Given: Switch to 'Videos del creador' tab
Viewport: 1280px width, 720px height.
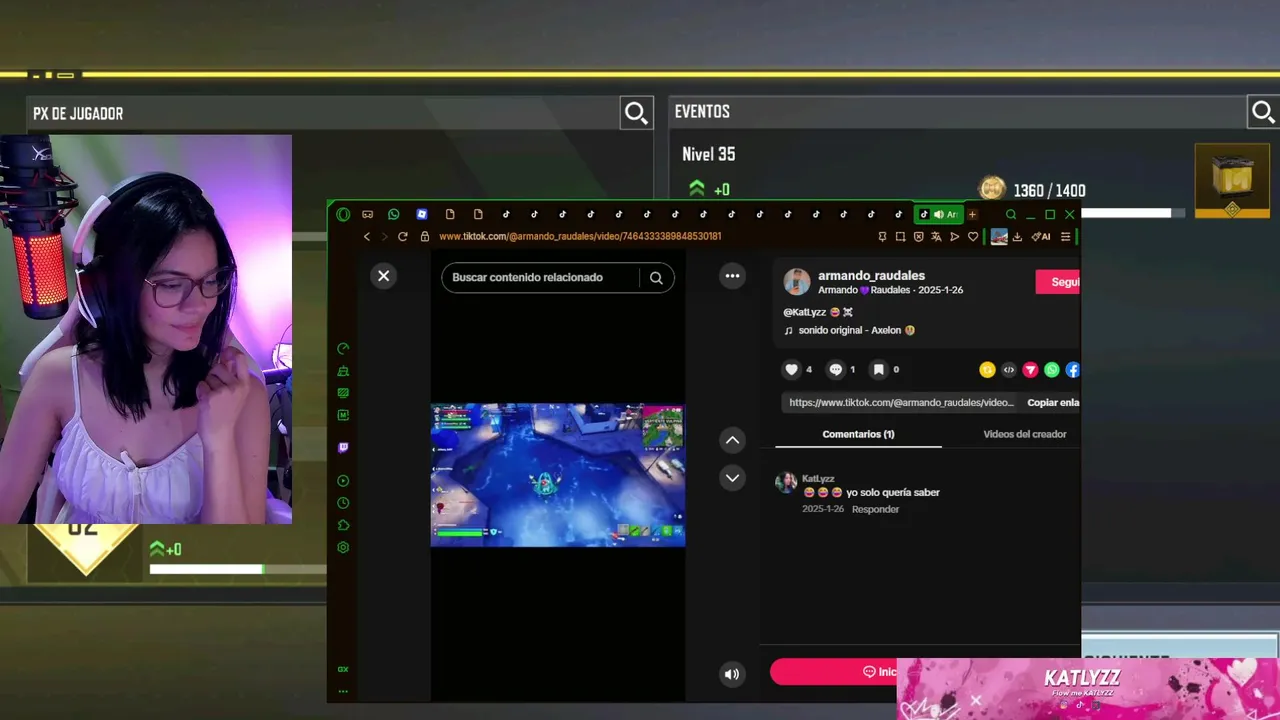Looking at the screenshot, I should tap(1025, 434).
